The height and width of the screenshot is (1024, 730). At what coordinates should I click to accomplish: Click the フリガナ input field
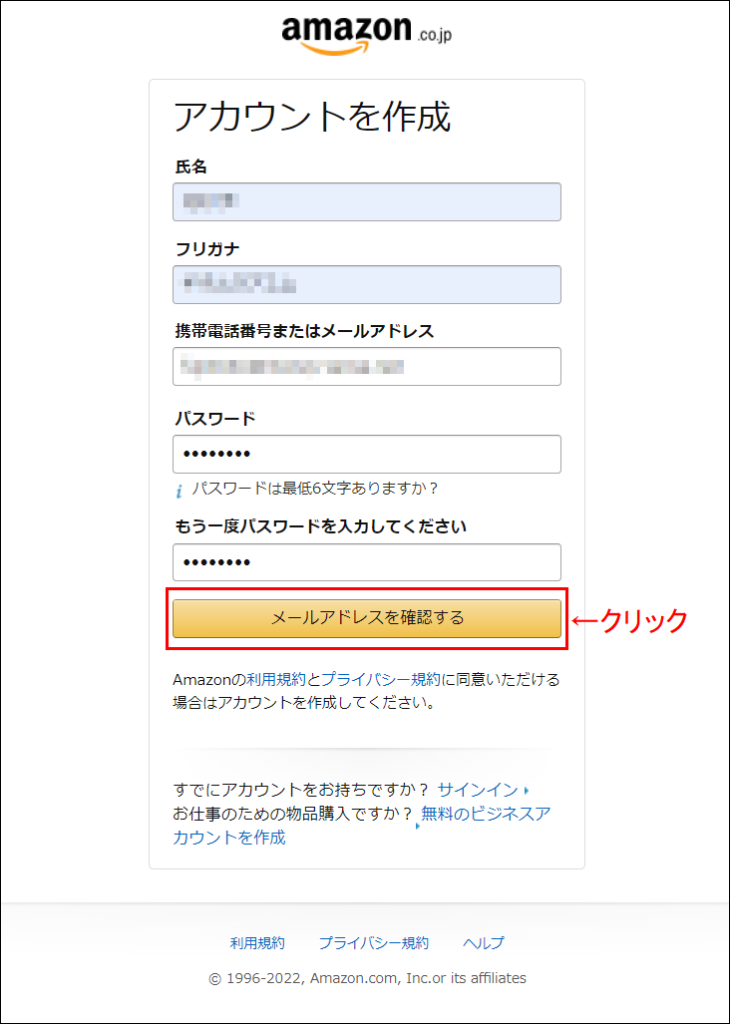(x=366, y=284)
